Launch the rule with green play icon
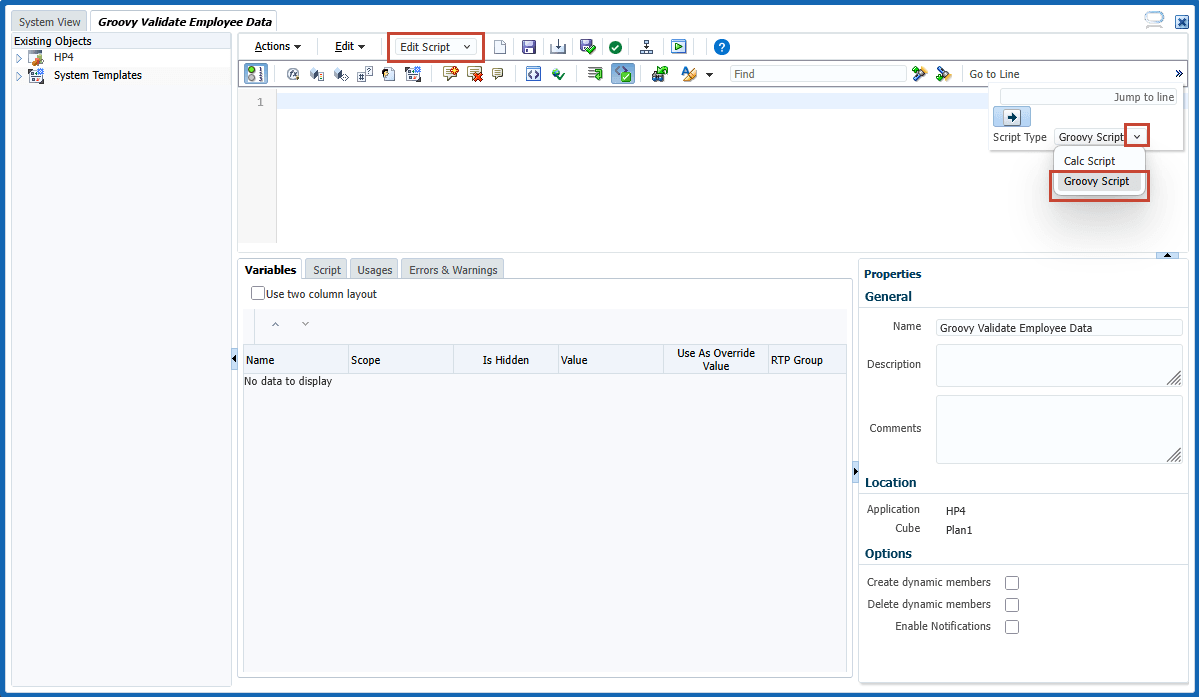This screenshot has width=1199, height=697. coord(678,47)
